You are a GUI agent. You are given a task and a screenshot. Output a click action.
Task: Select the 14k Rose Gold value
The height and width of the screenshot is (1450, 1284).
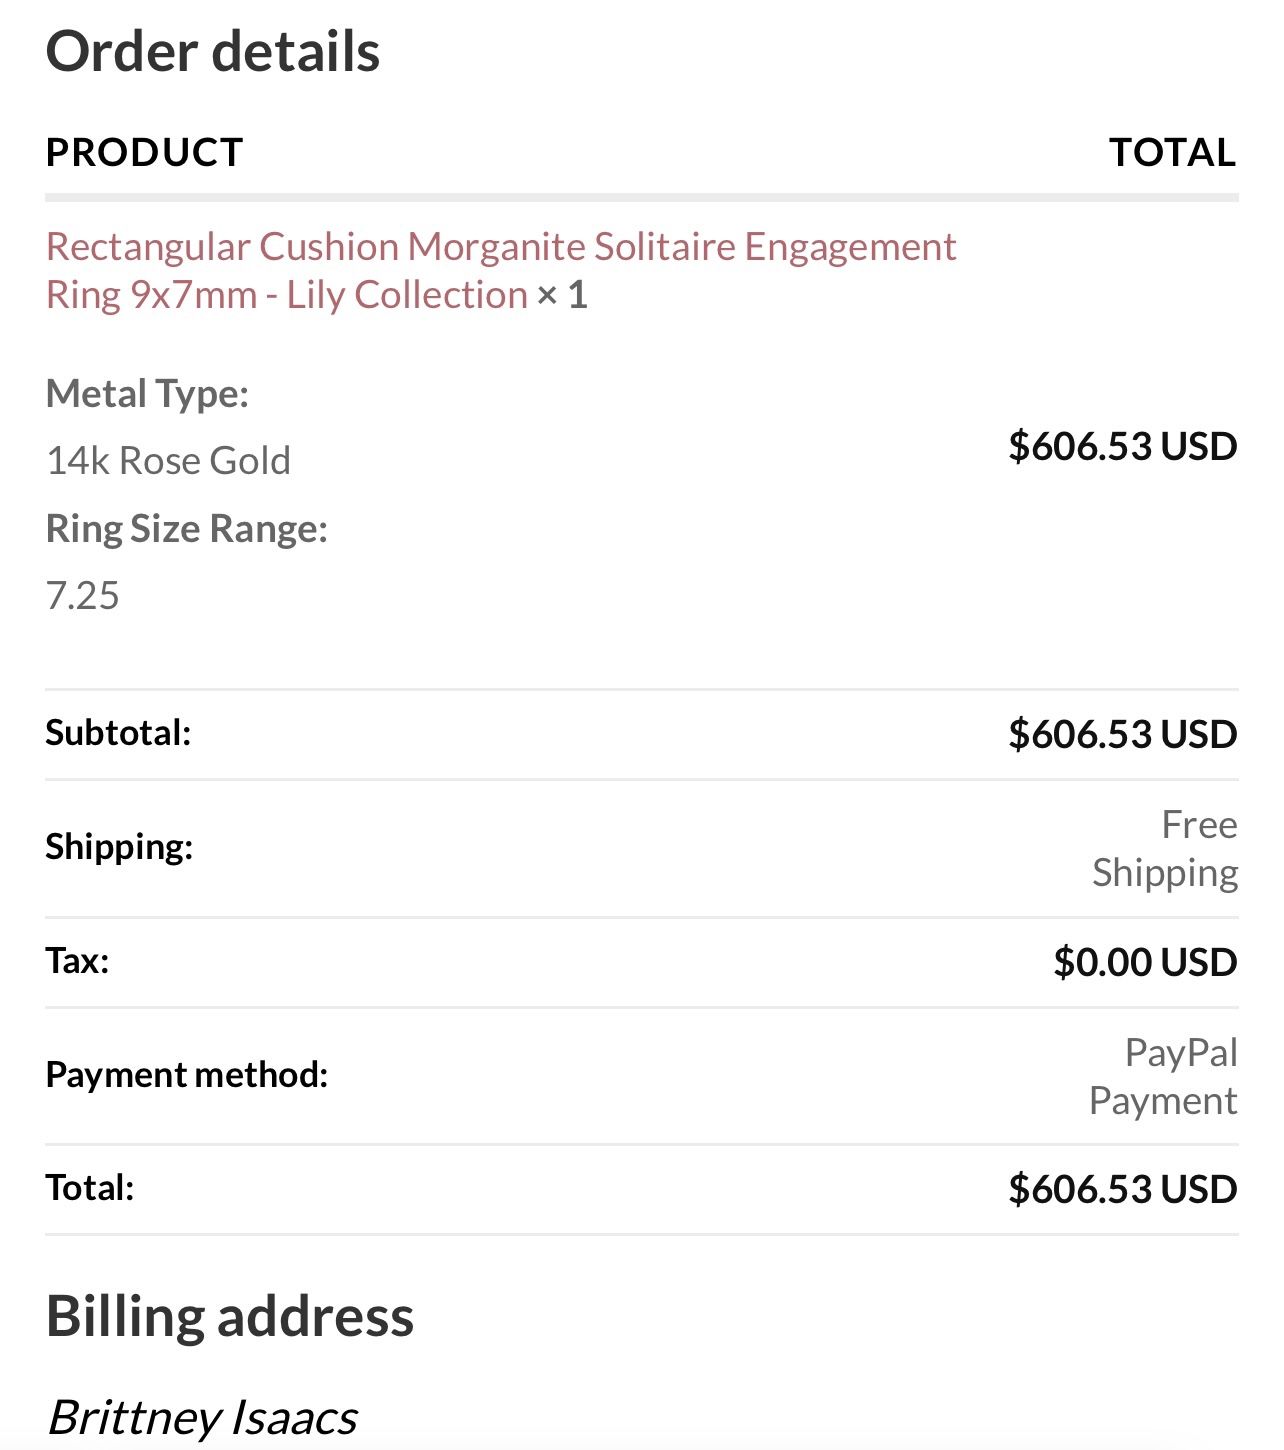[169, 461]
